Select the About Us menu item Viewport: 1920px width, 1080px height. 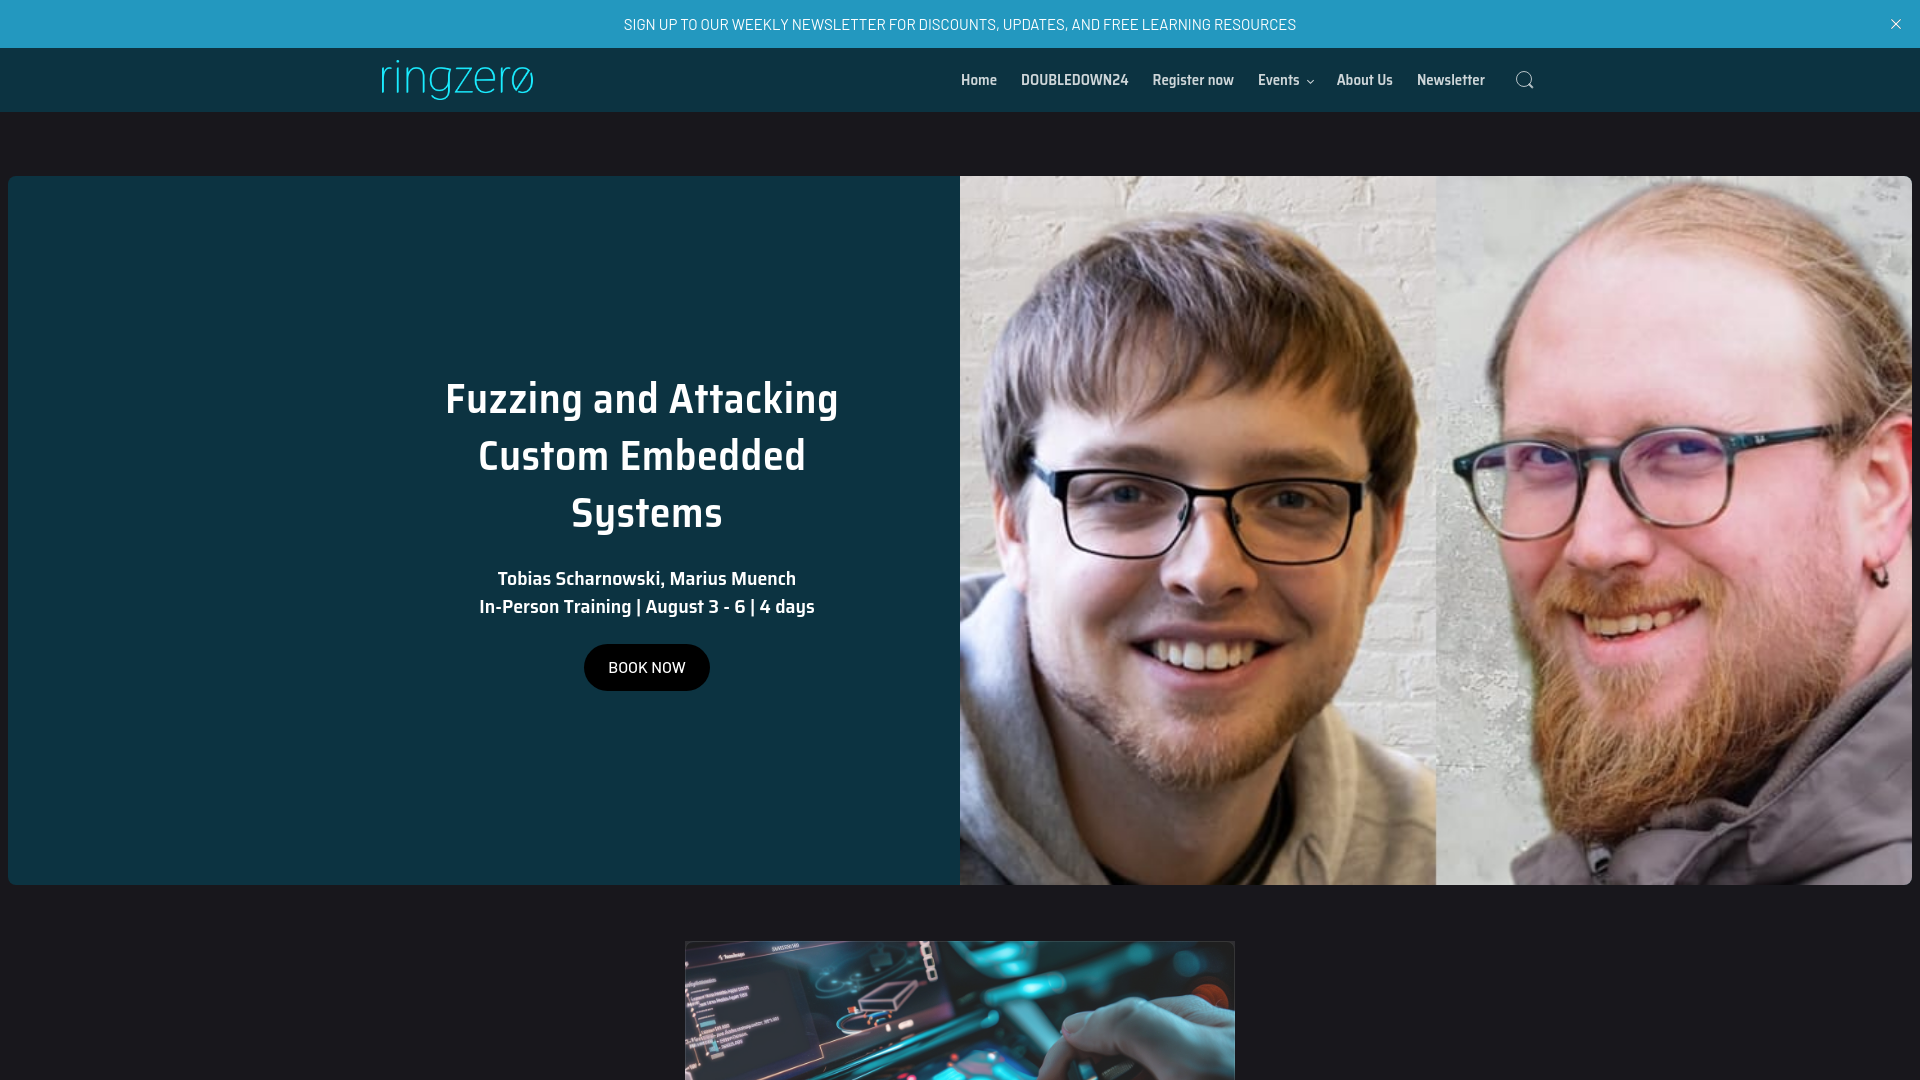1365,79
